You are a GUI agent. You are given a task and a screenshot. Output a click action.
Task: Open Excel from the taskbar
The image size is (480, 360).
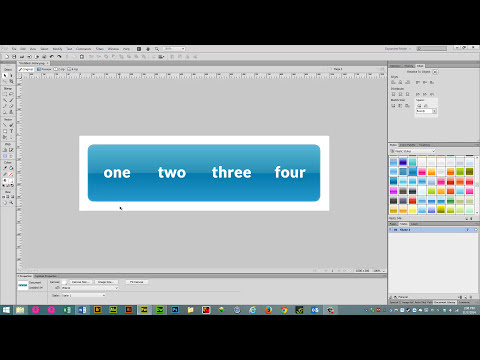tap(67, 310)
